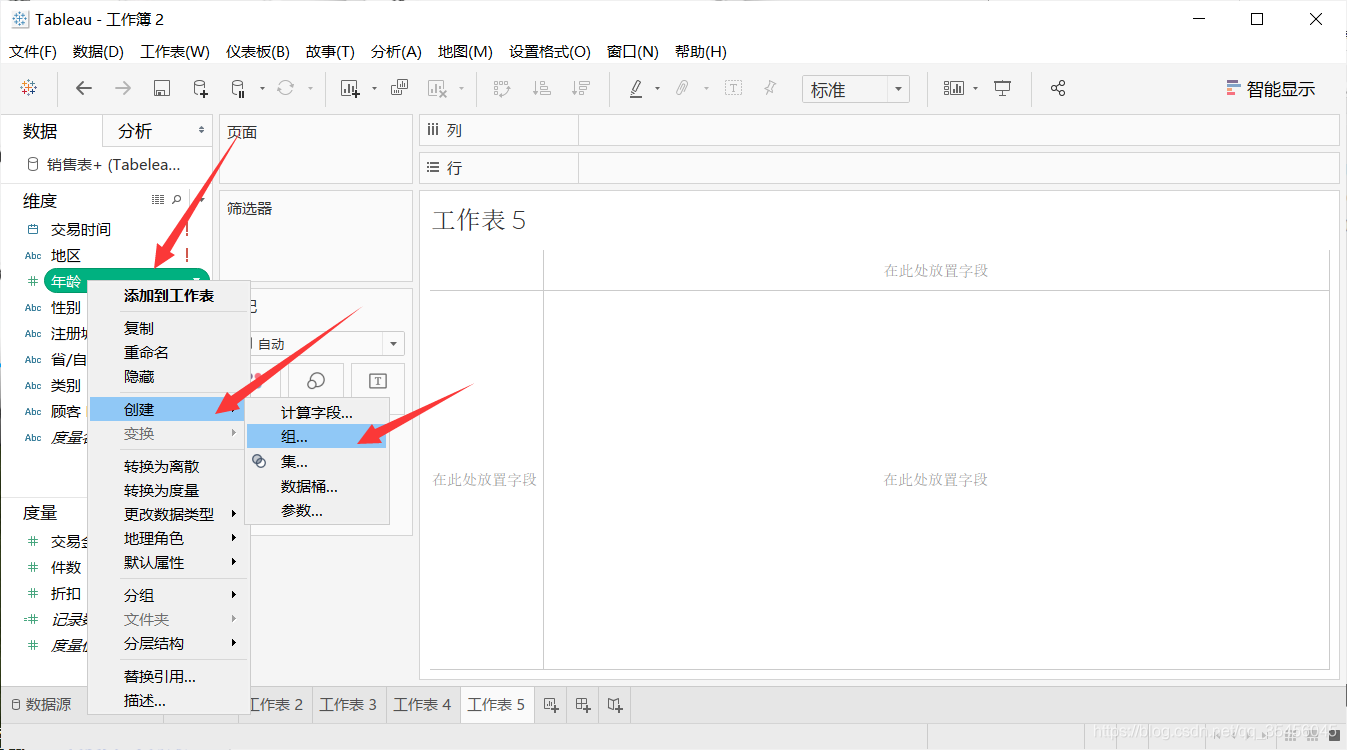
Task: Click the sort ascending icon
Action: [x=541, y=88]
